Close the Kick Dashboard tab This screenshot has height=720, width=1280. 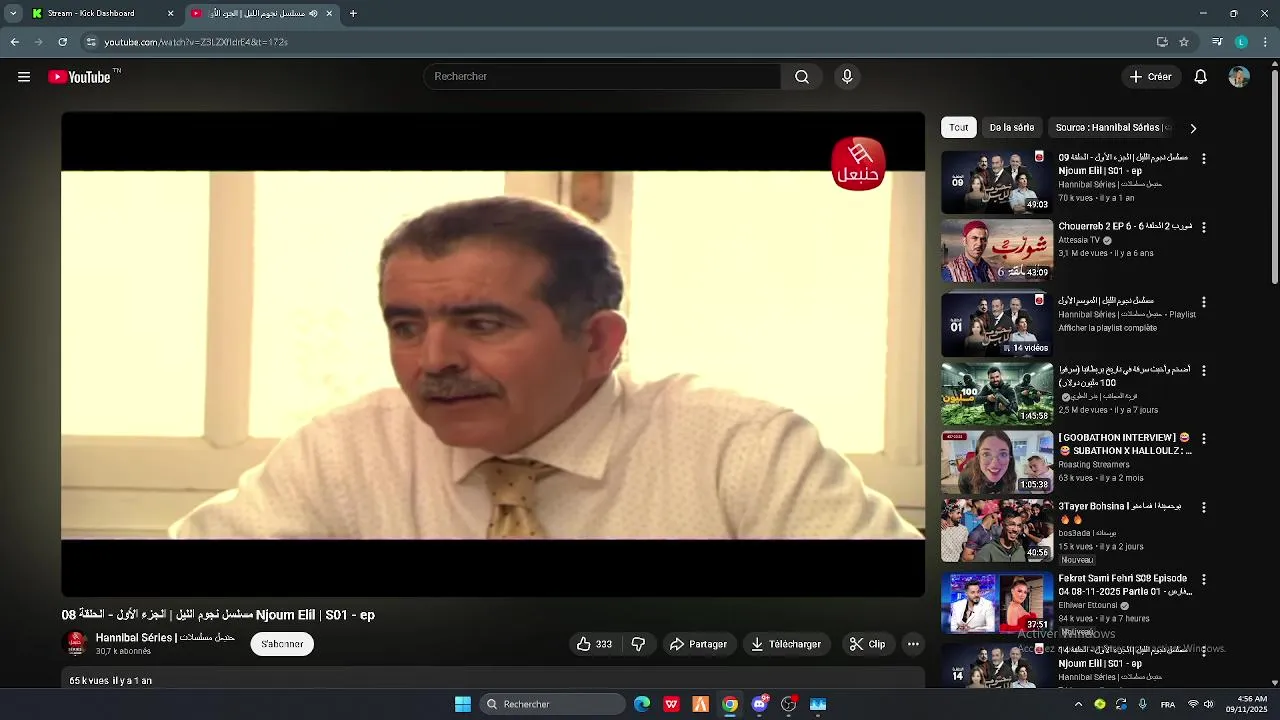click(x=170, y=13)
